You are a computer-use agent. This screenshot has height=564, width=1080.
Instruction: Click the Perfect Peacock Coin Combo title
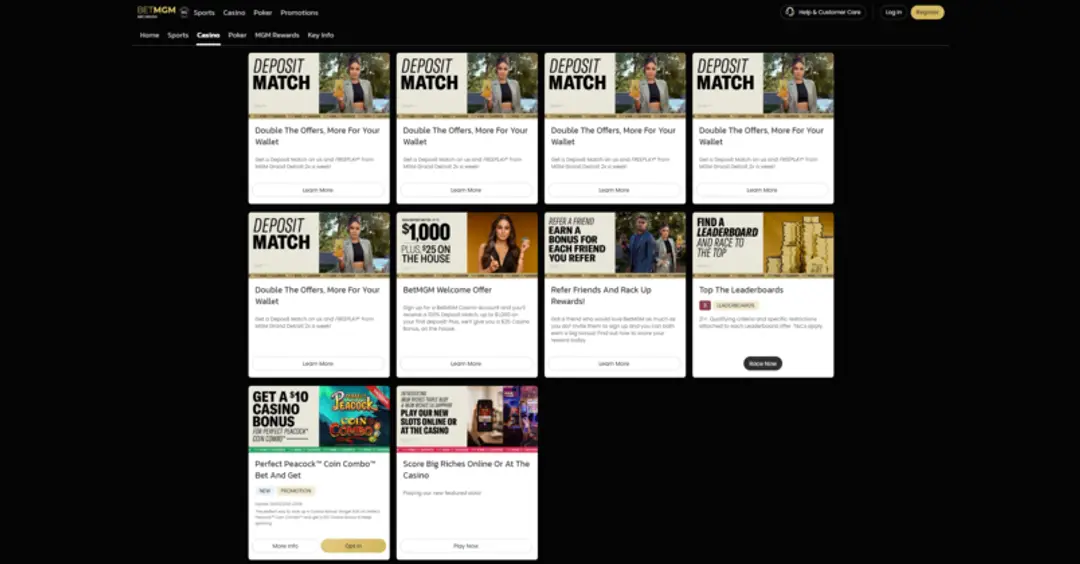(x=315, y=470)
